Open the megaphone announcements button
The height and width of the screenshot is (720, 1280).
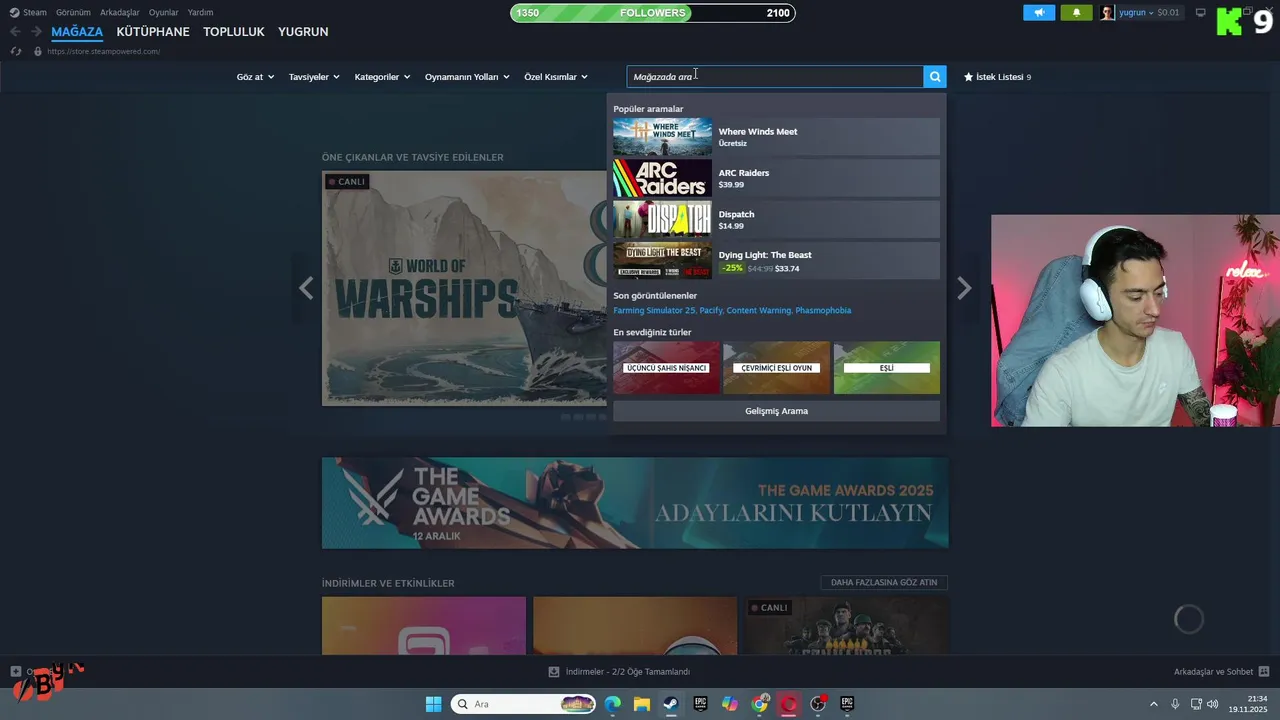1039,13
